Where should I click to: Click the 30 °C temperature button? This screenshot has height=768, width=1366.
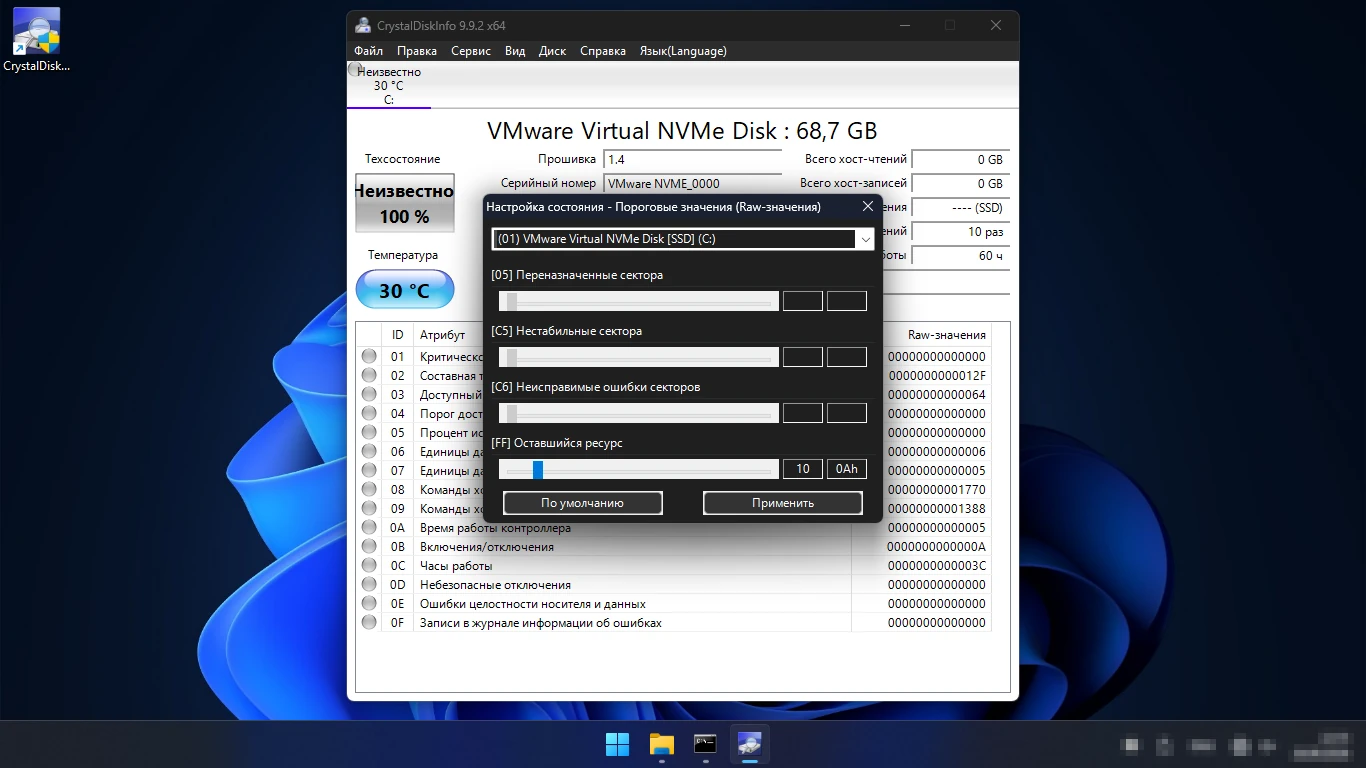tap(405, 290)
